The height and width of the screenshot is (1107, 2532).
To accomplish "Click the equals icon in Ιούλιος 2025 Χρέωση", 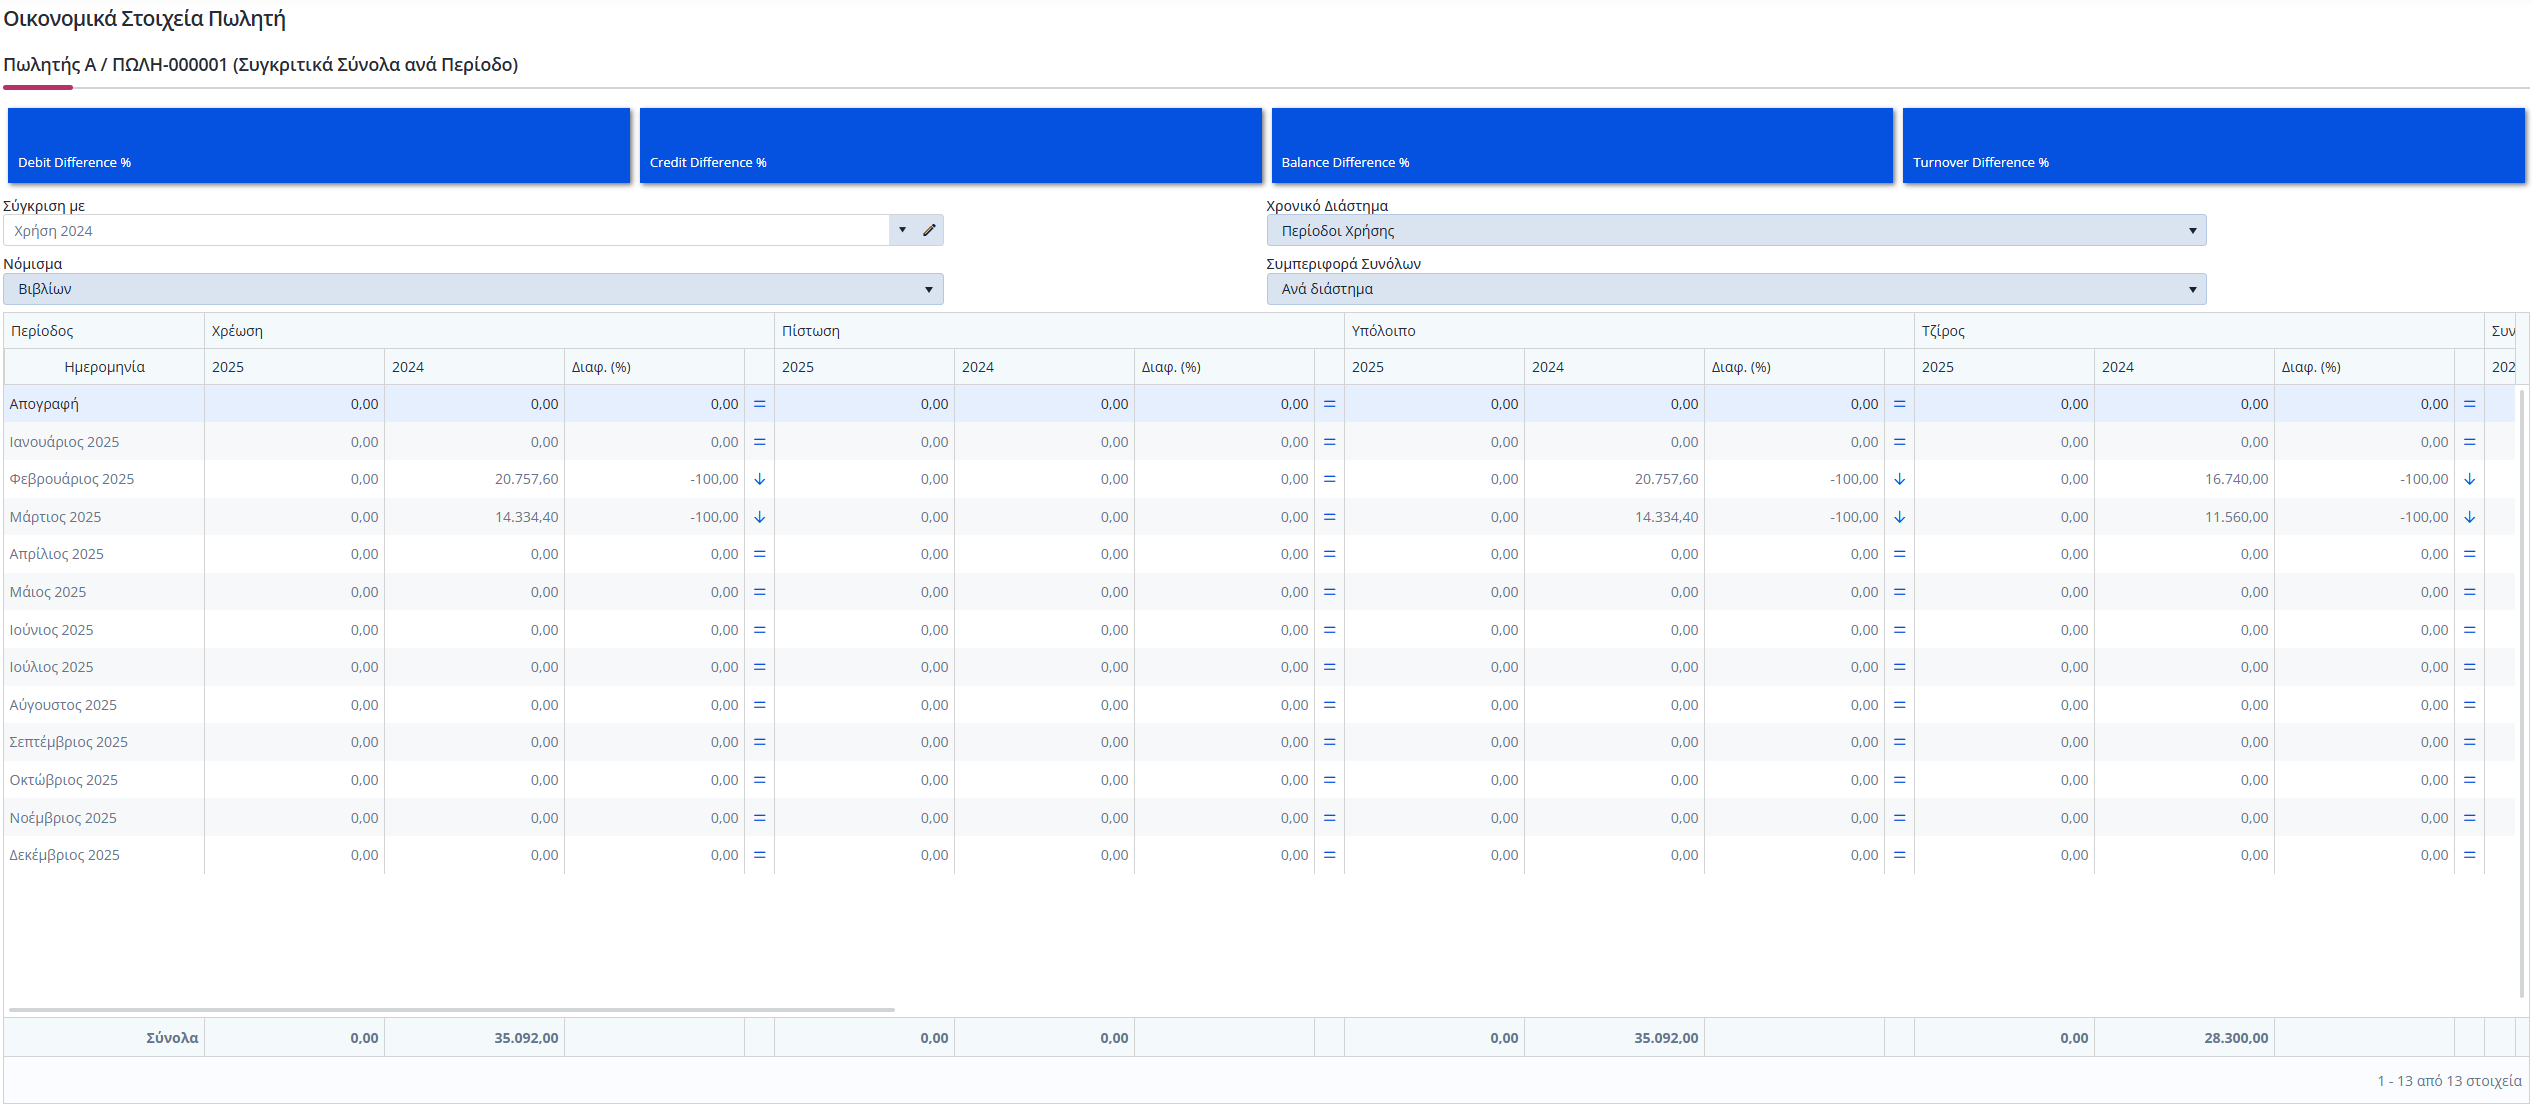I will coord(760,667).
